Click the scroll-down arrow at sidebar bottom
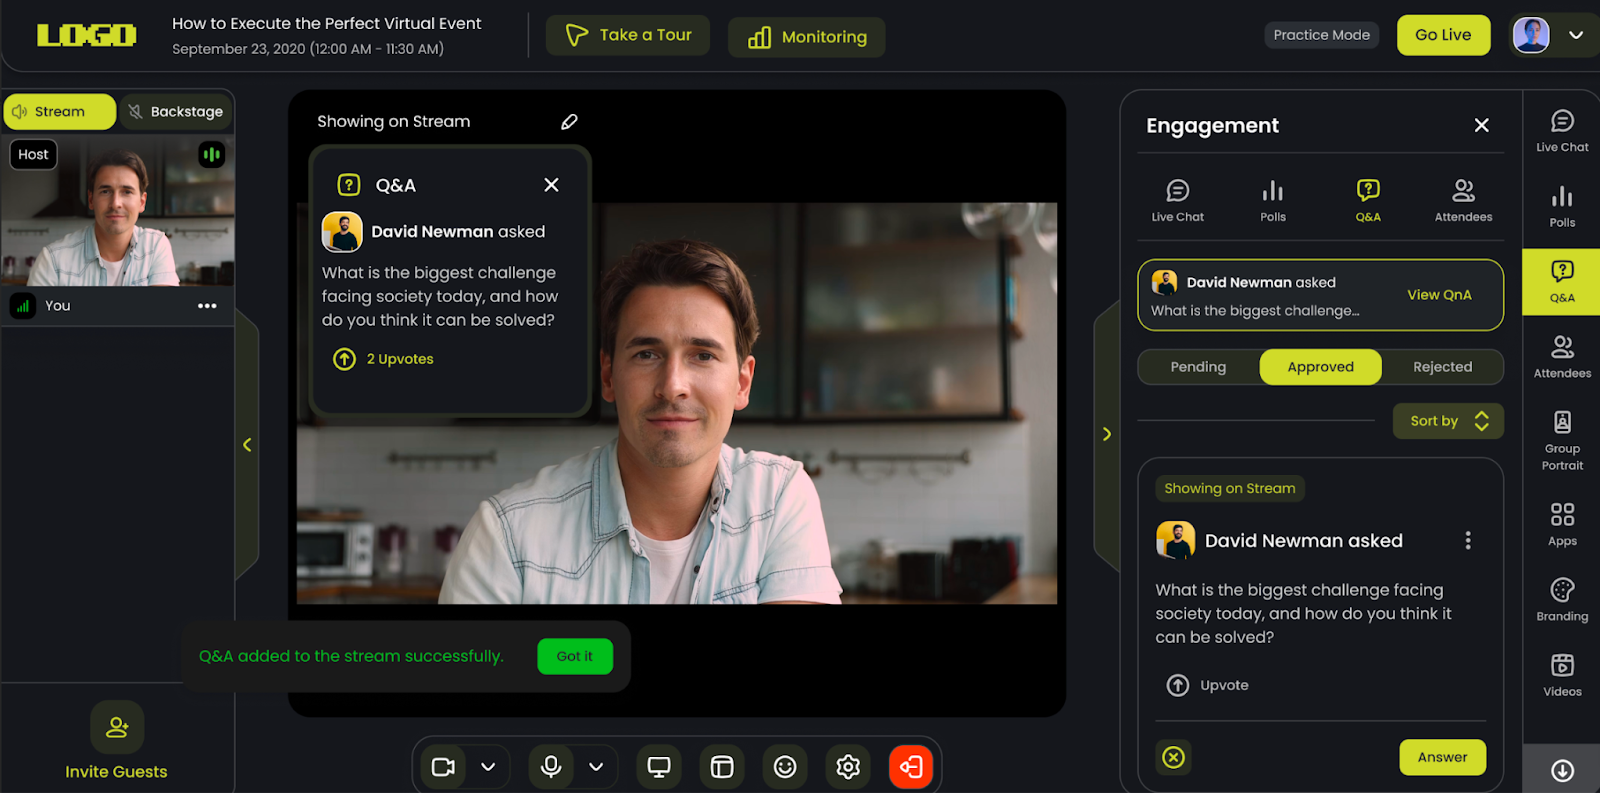This screenshot has width=1600, height=793. 1562,770
